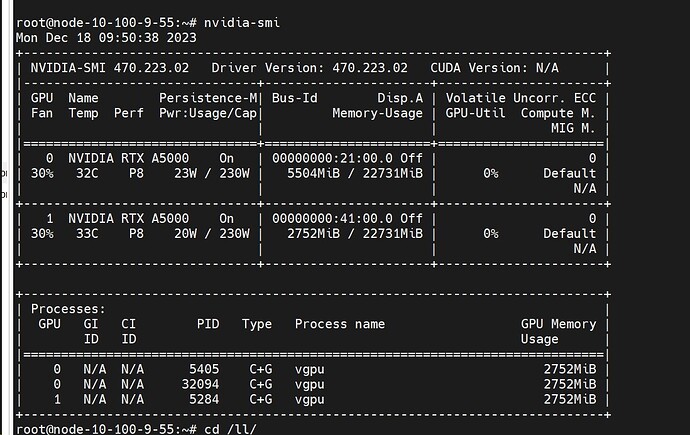
Task: Click the 'MIG M.' header text
Action: pos(573,128)
